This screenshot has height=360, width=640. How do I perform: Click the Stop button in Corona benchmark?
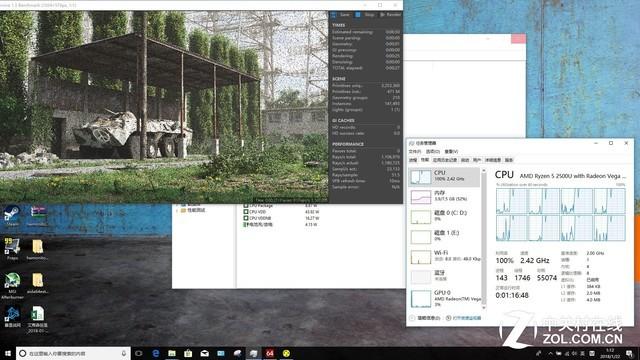365,15
